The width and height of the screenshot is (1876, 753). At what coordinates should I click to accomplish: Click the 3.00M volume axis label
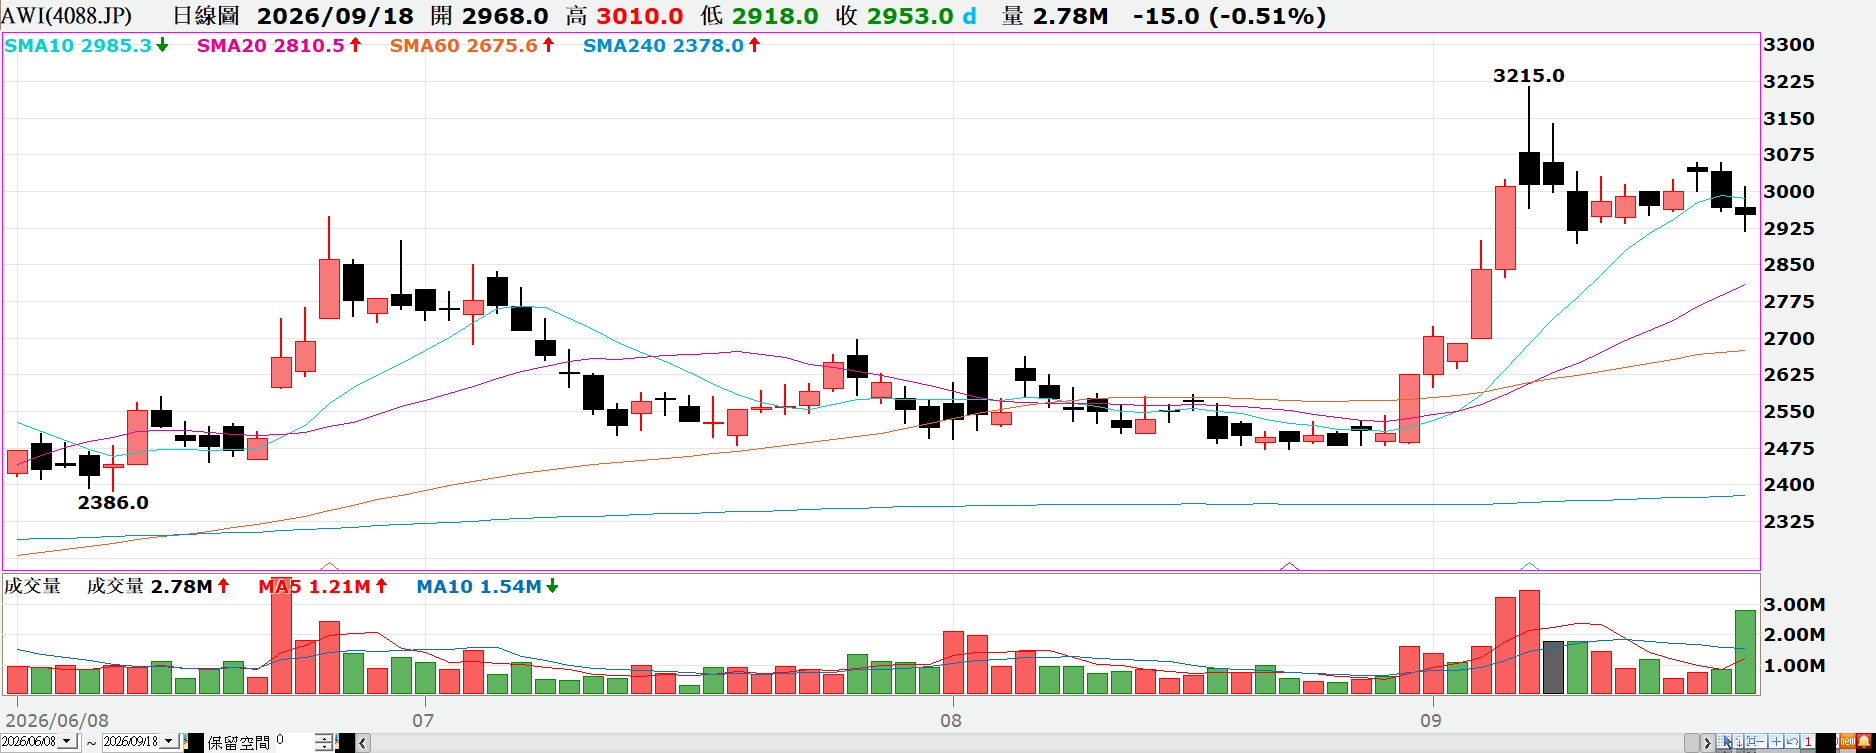coord(1794,604)
